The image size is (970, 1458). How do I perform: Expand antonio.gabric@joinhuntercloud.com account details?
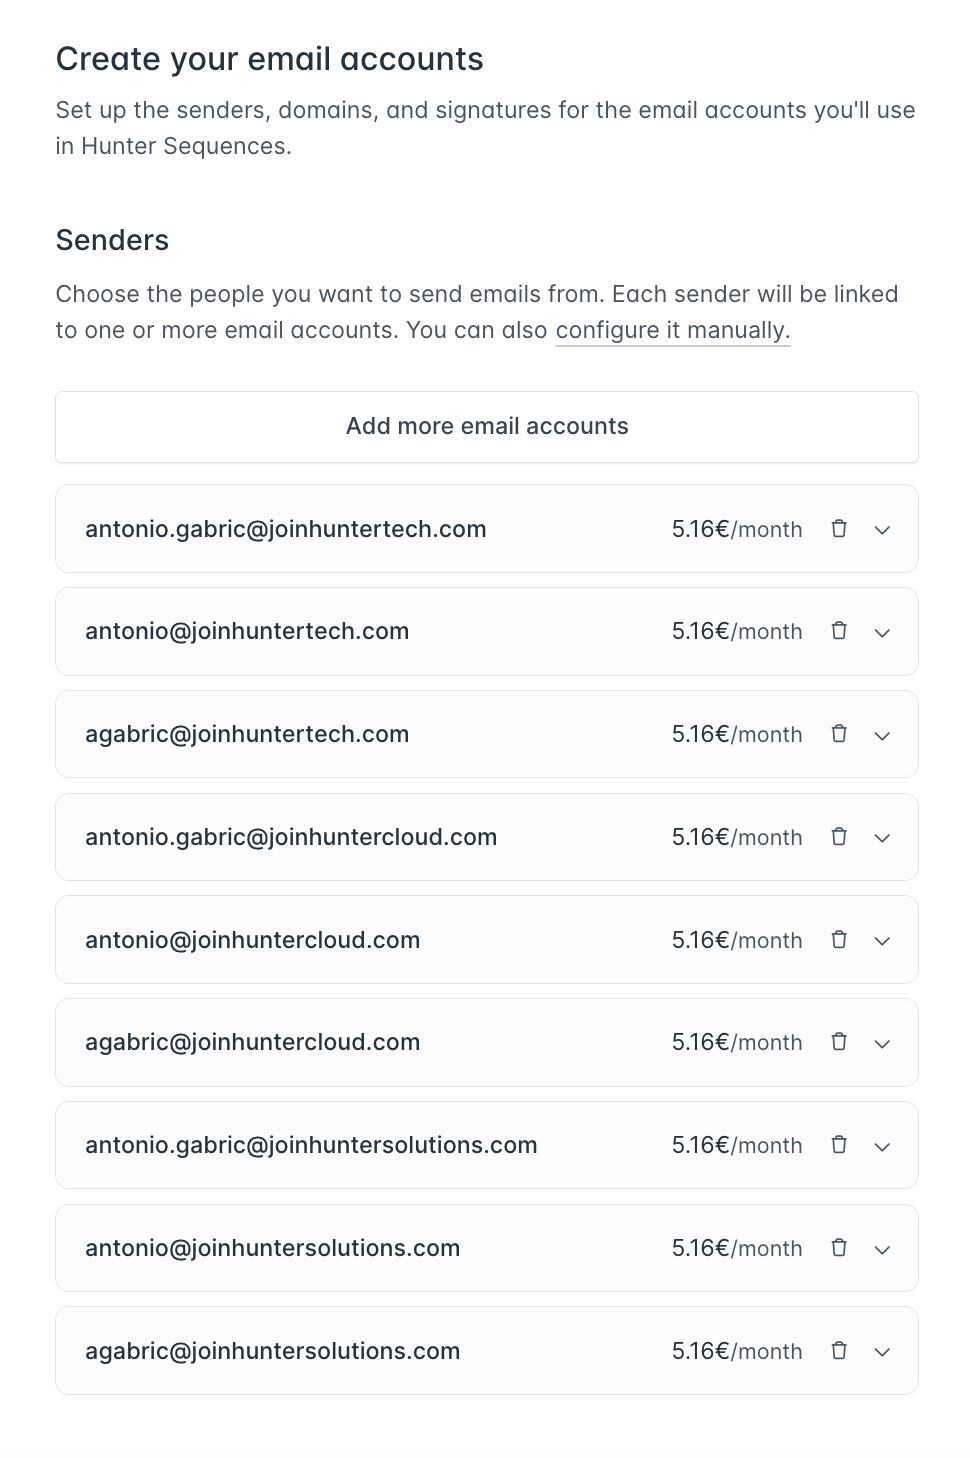[x=882, y=838]
